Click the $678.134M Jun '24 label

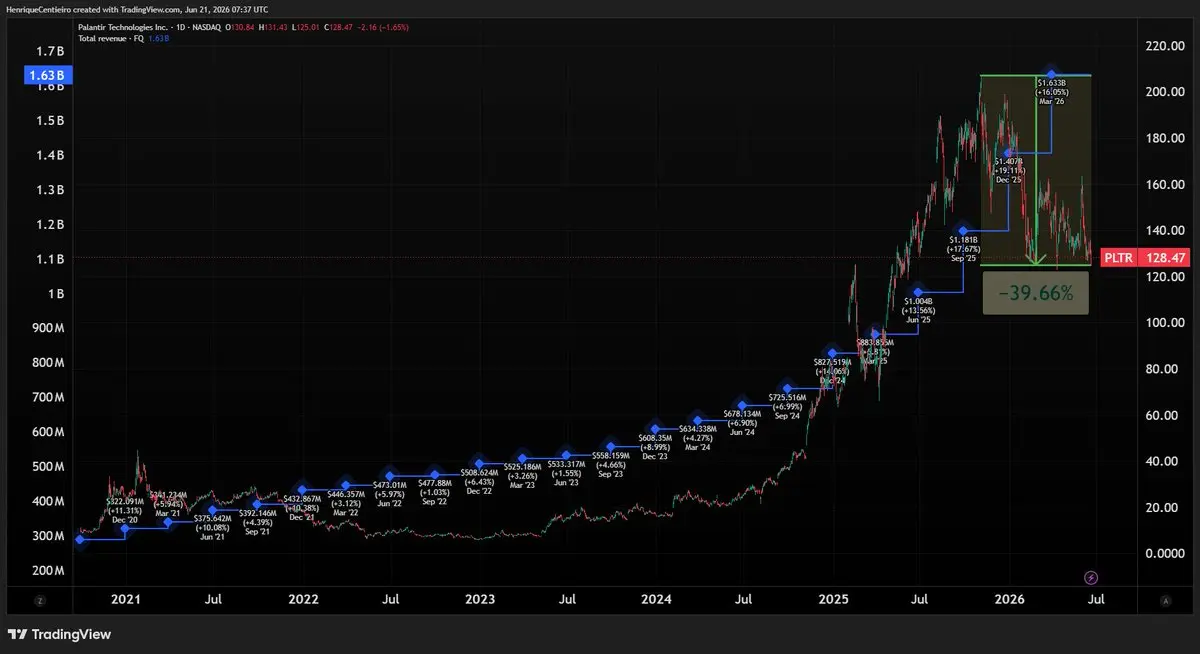tap(741, 421)
